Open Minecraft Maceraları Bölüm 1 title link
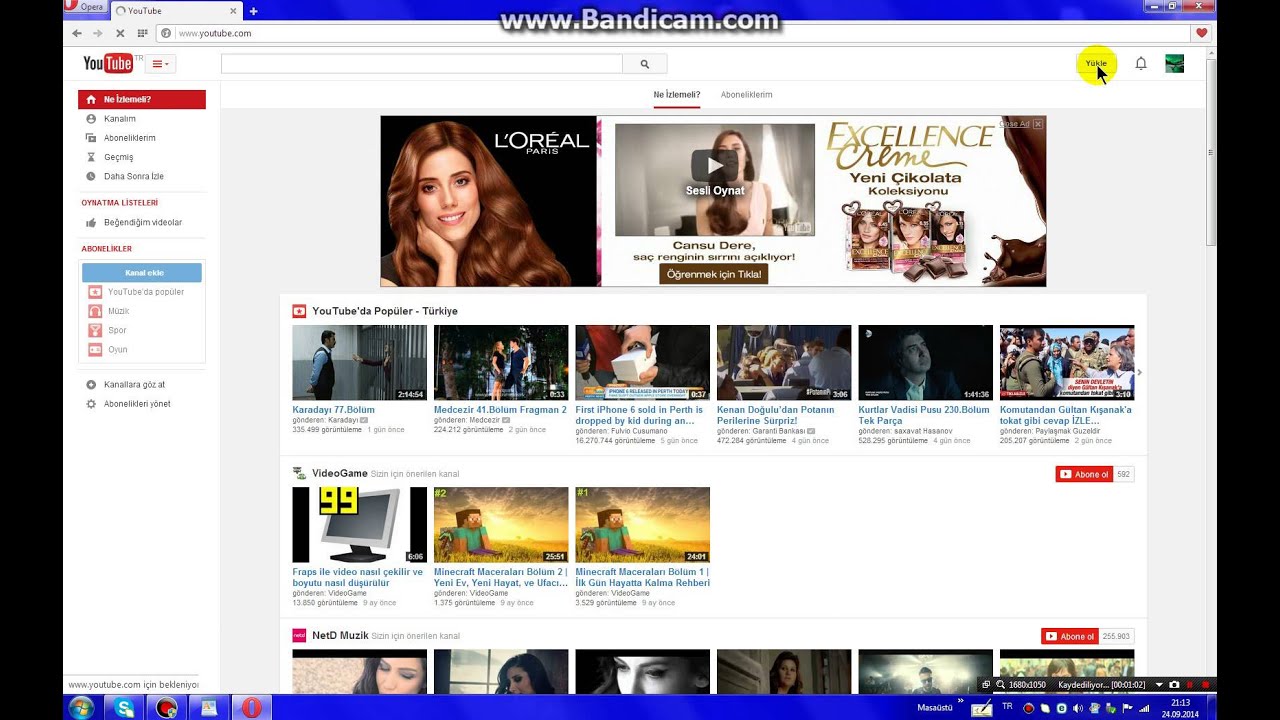Screen dimensions: 1280x720 pyautogui.click(x=642, y=577)
